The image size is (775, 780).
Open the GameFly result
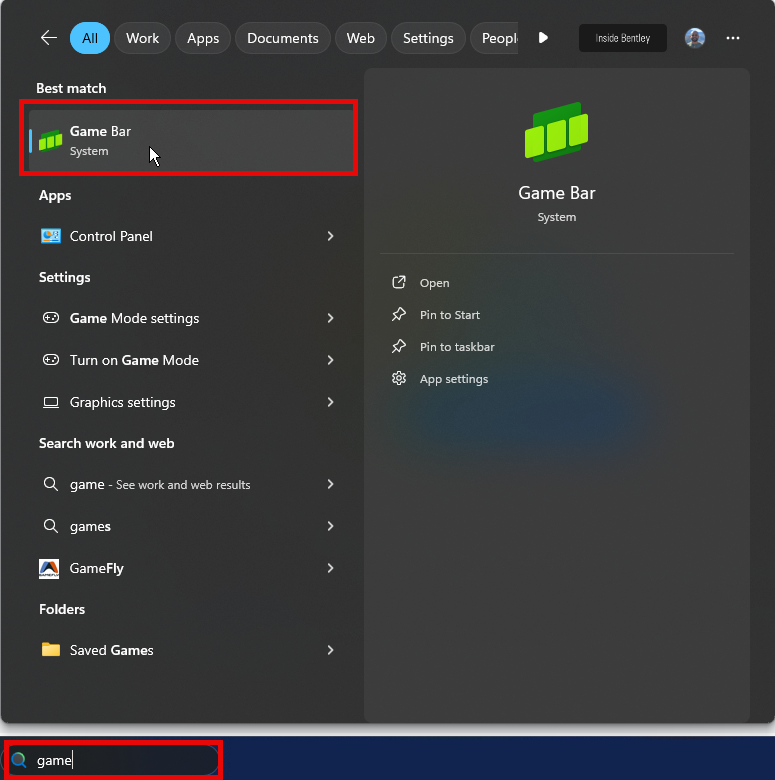pos(187,568)
